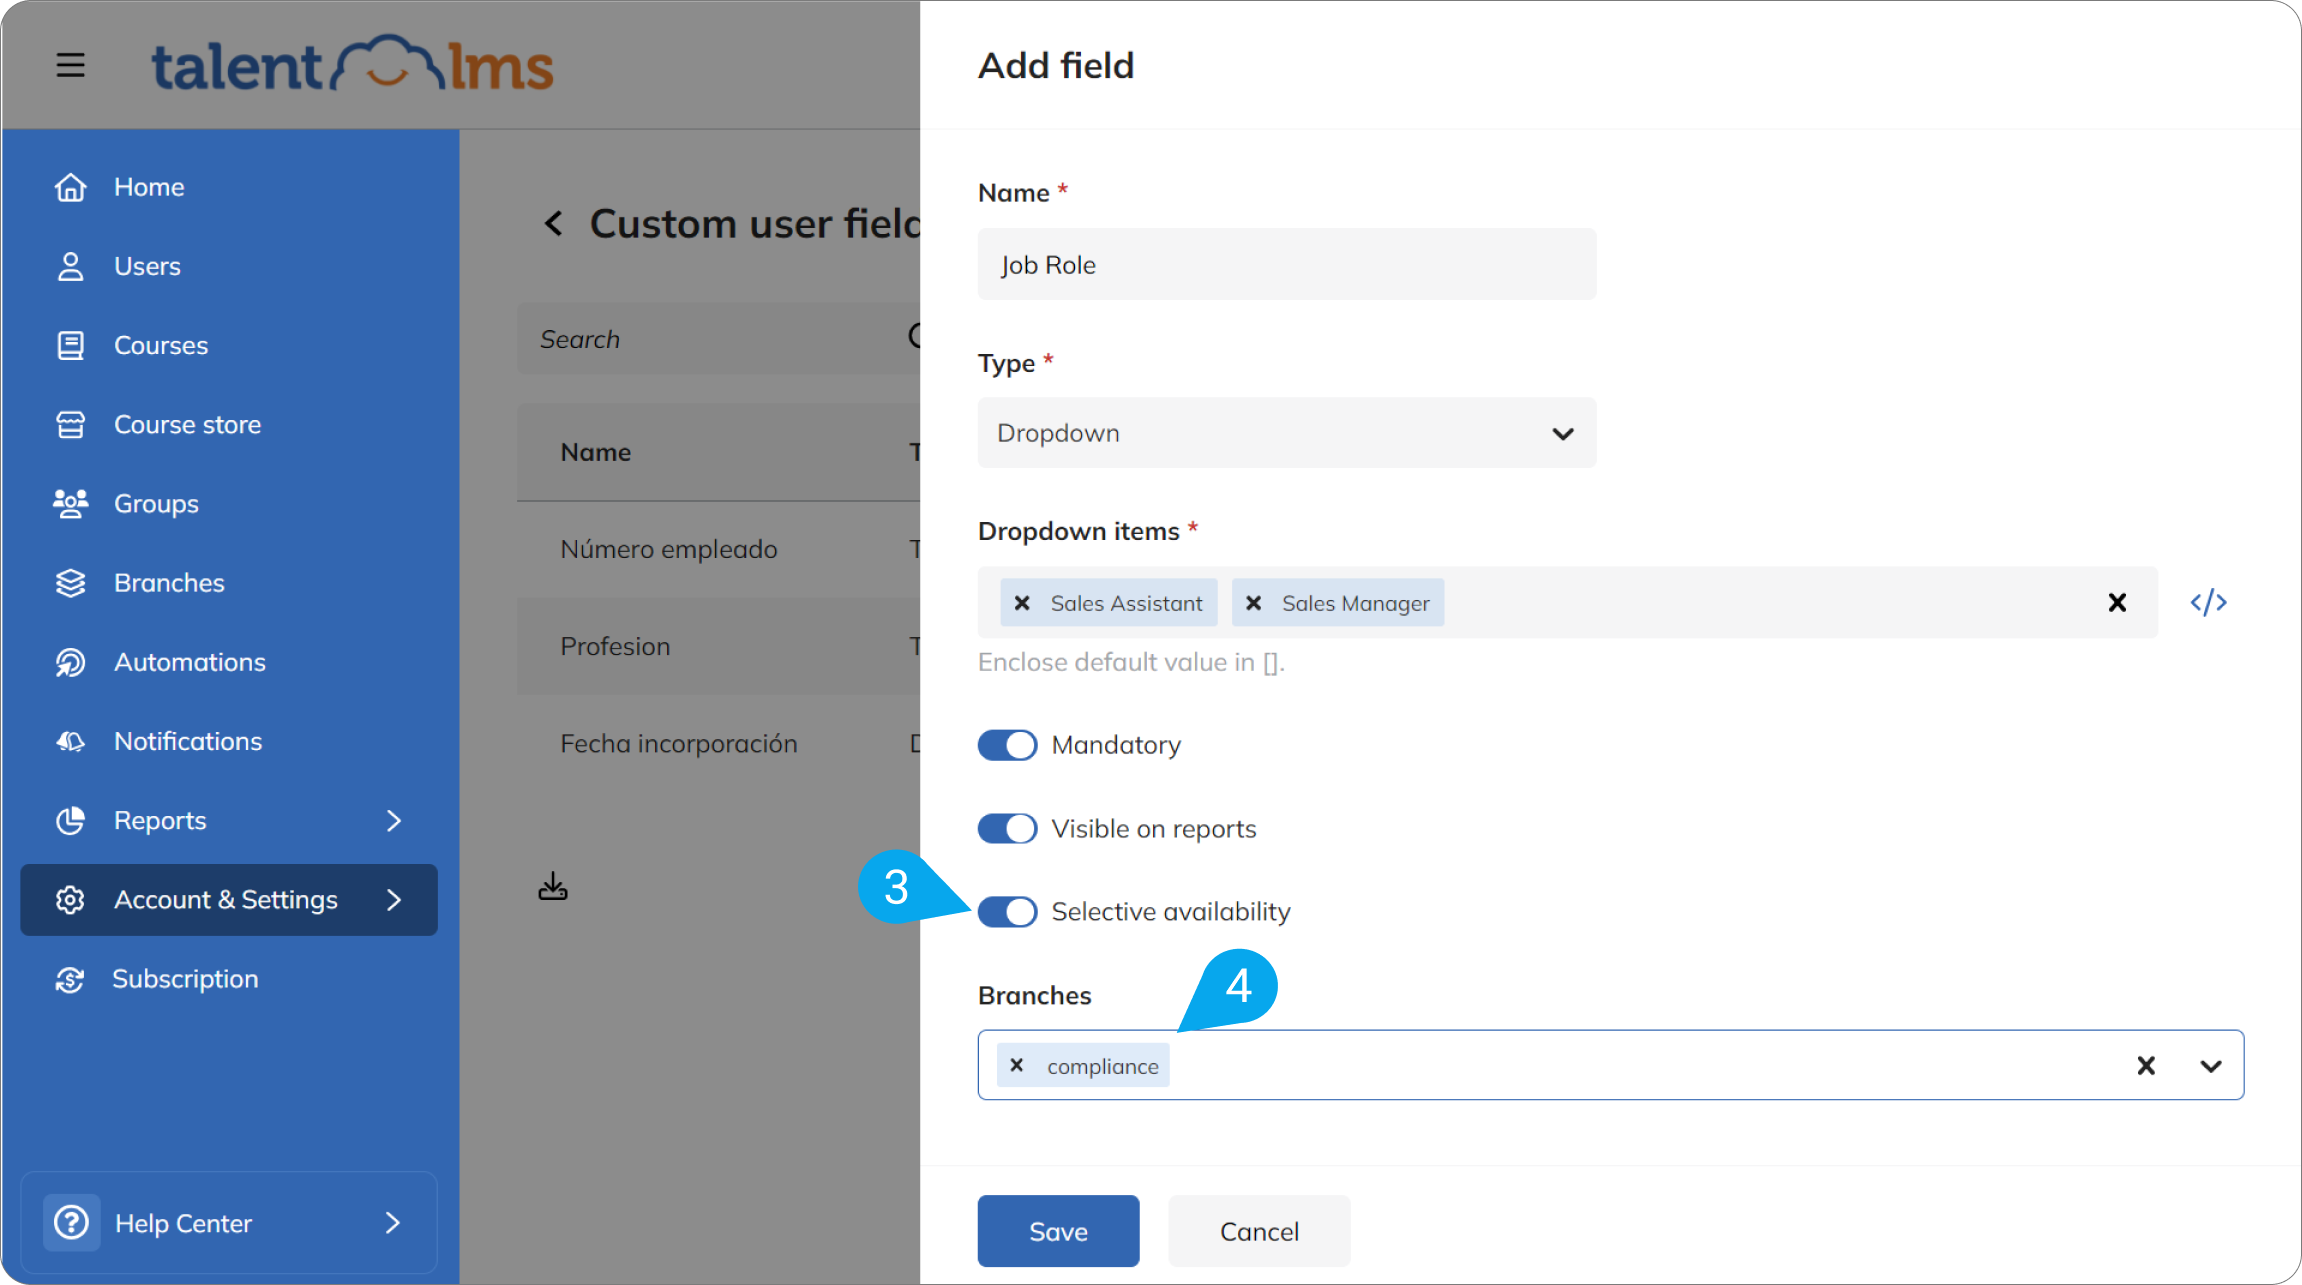Screen dimensions: 2302x1285
Task: Remove the Sales Assistant tag
Action: coord(1022,603)
